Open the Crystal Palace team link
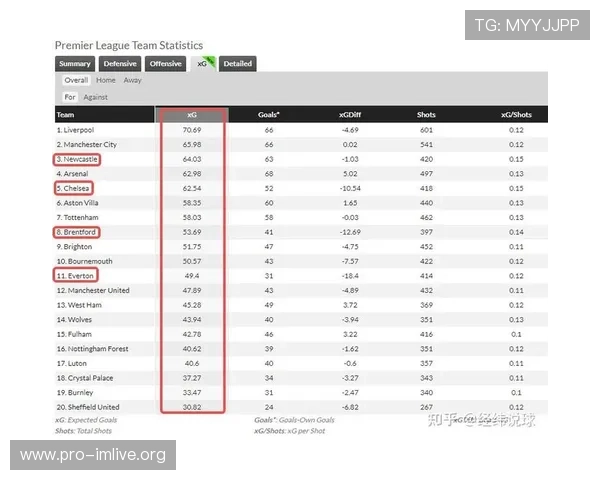This screenshot has height=480, width=600. coord(85,378)
